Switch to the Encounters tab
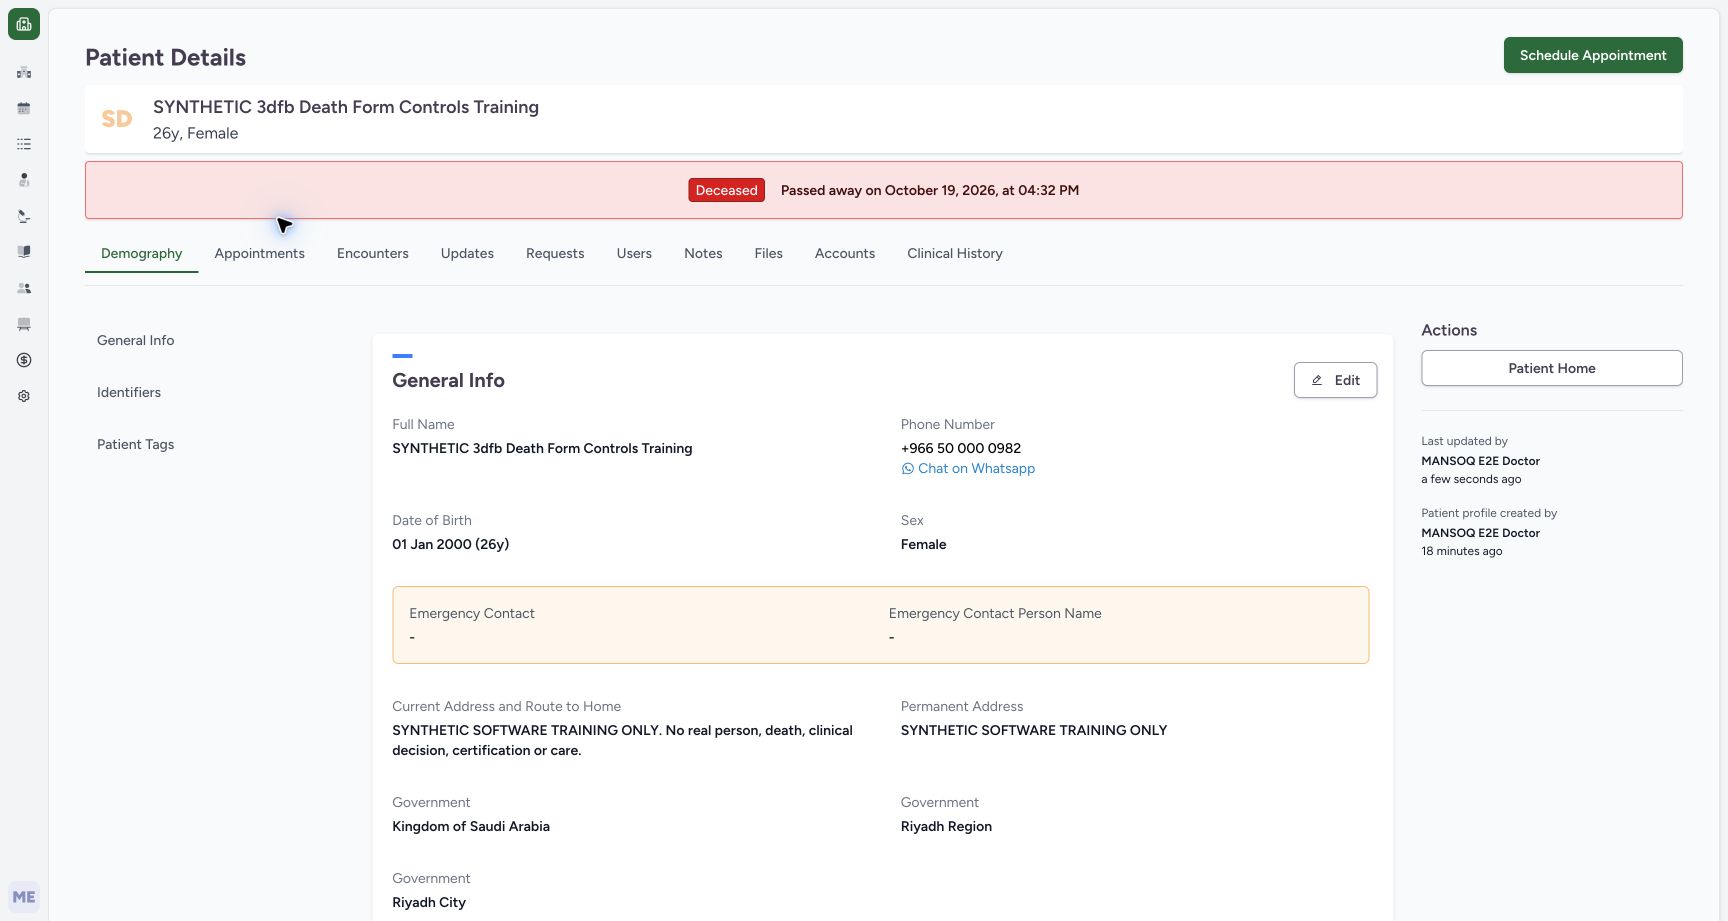Image resolution: width=1728 pixels, height=921 pixels. (372, 253)
